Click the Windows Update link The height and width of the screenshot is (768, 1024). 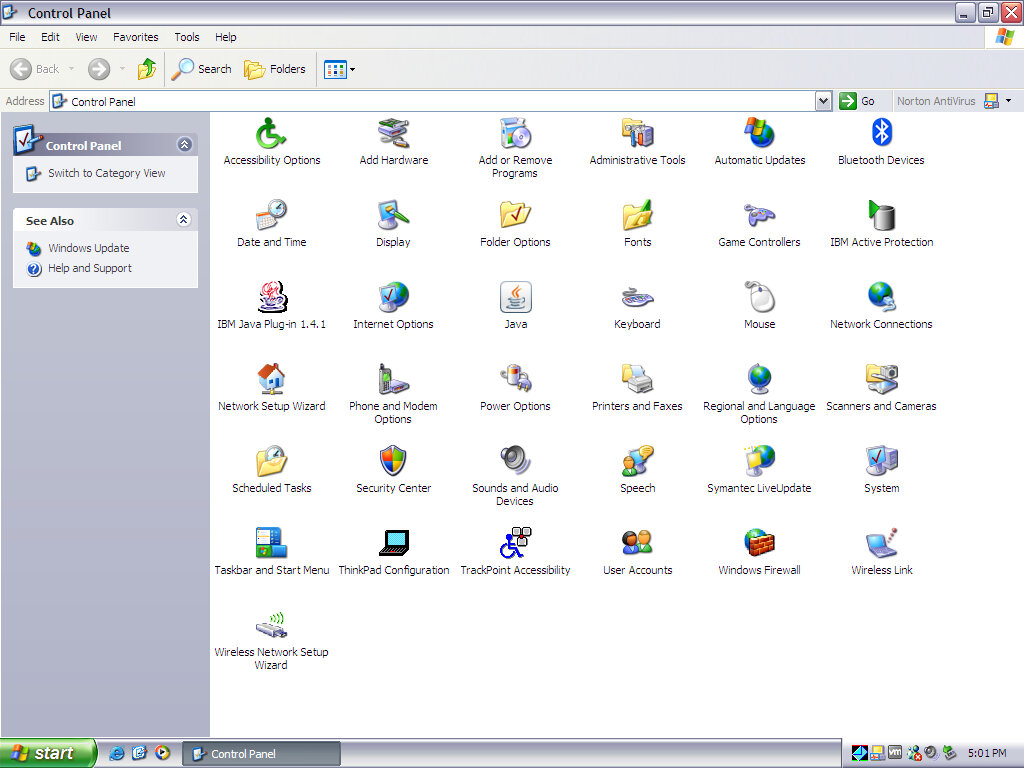88,248
